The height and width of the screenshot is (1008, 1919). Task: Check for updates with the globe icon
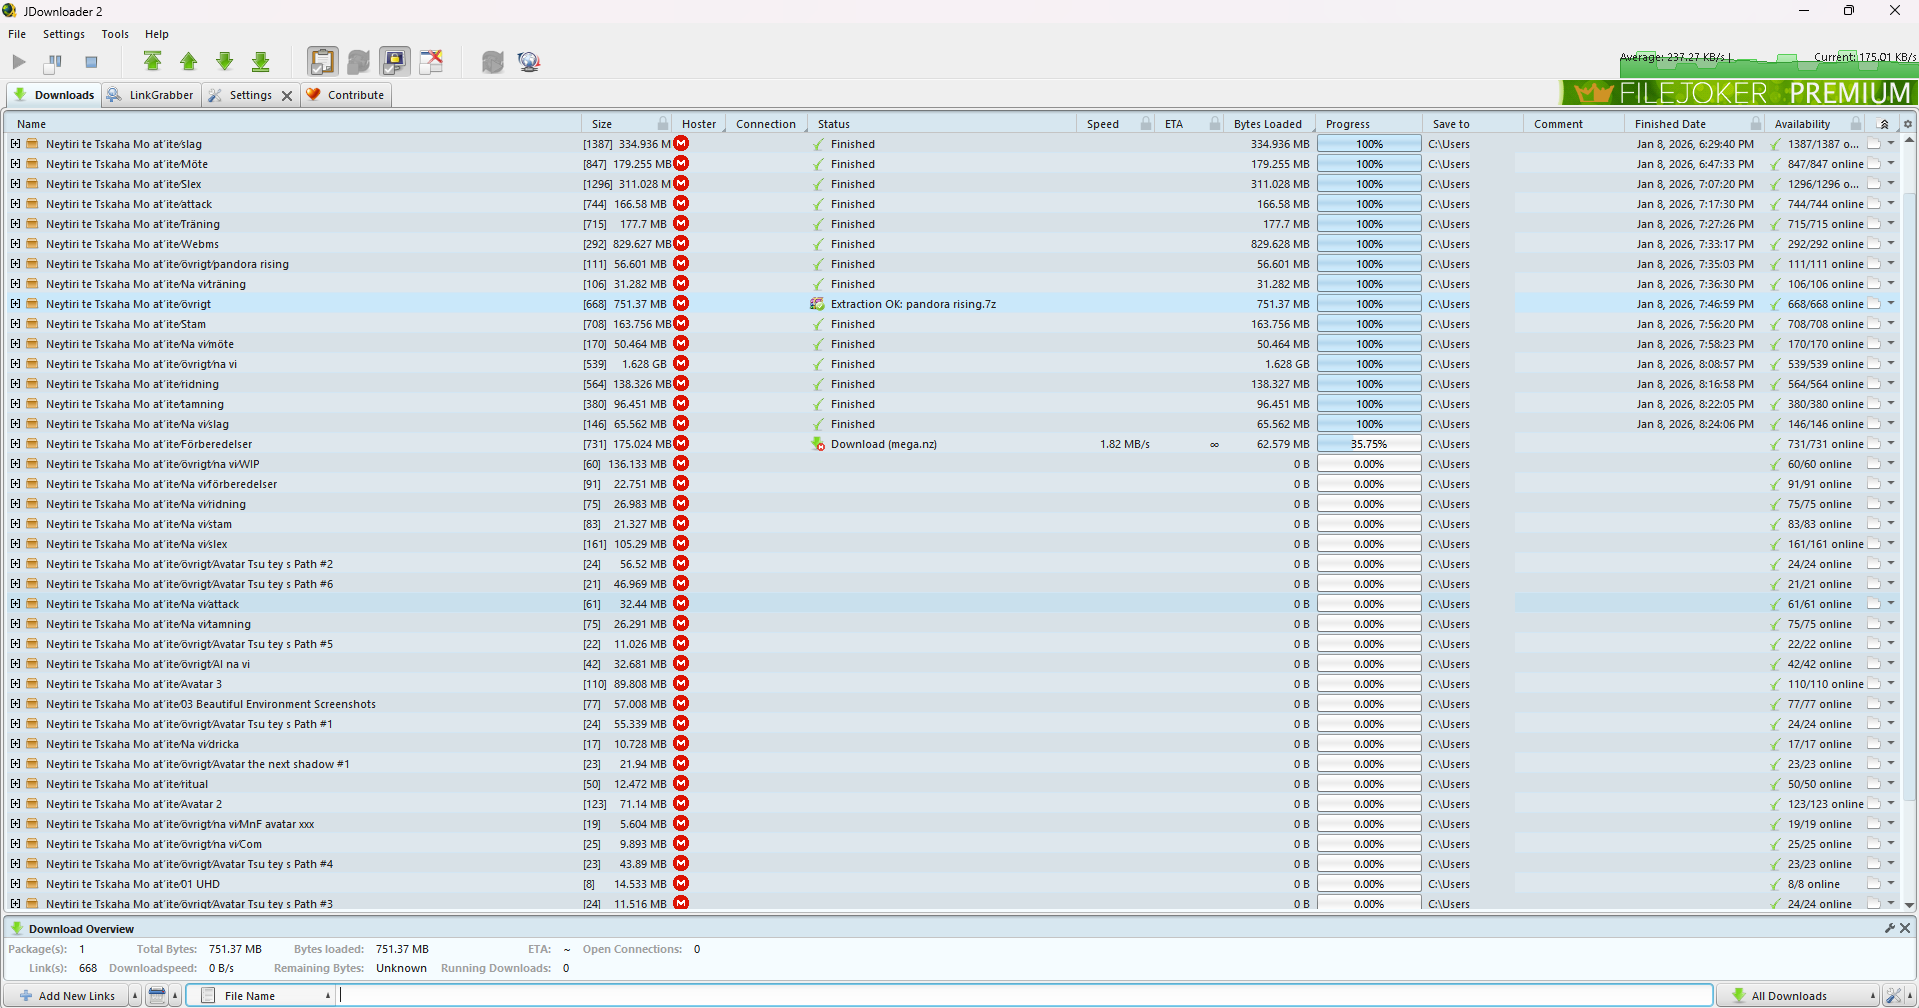[x=529, y=62]
